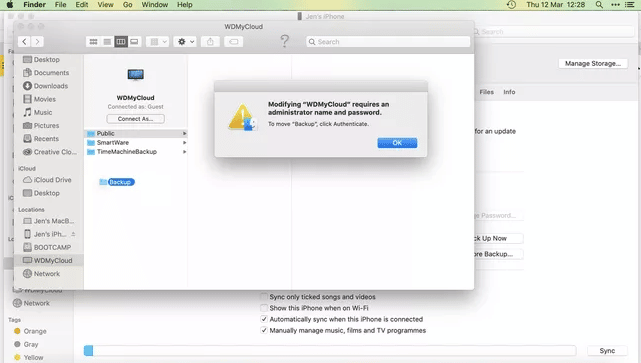Select WDMyCloud in the front window sidebar

click(x=48, y=260)
